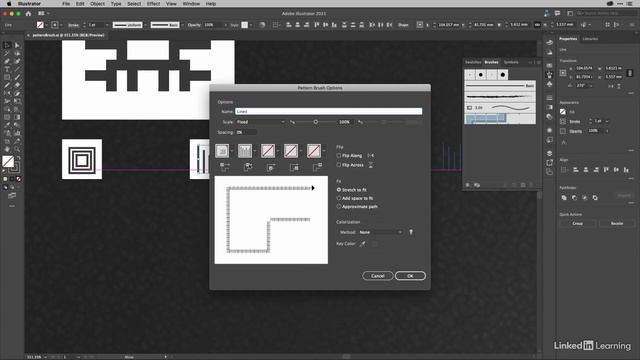Open the Apple menu

[9, 4]
